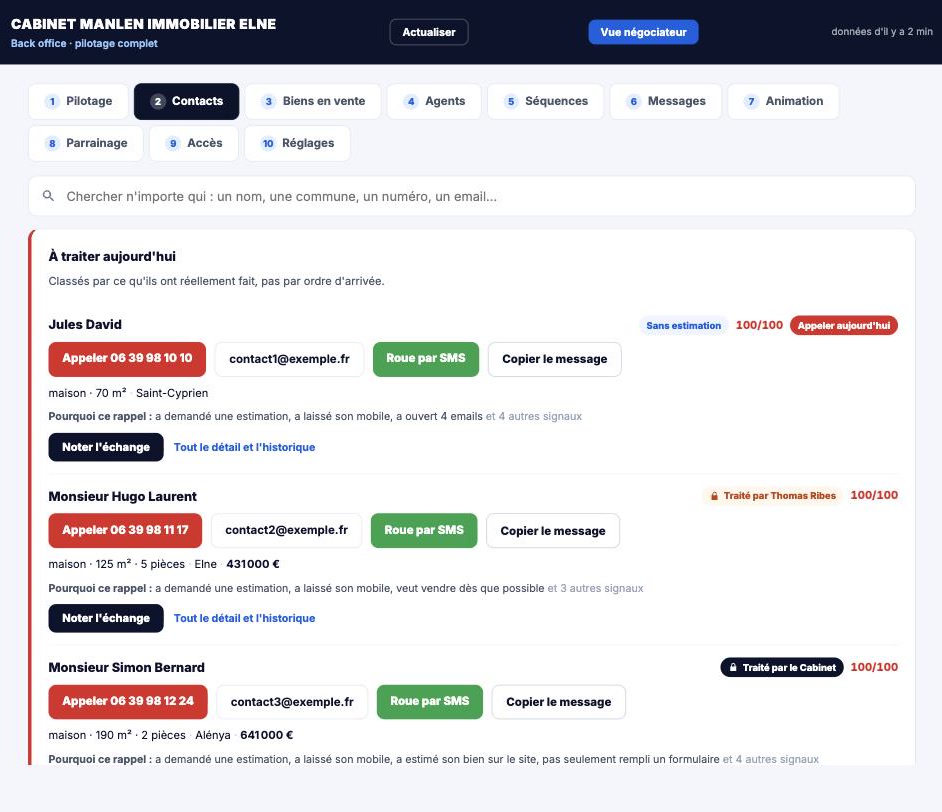Image resolution: width=942 pixels, height=812 pixels.
Task: Click the 641000 € price for Simon Bernard
Action: point(267,735)
